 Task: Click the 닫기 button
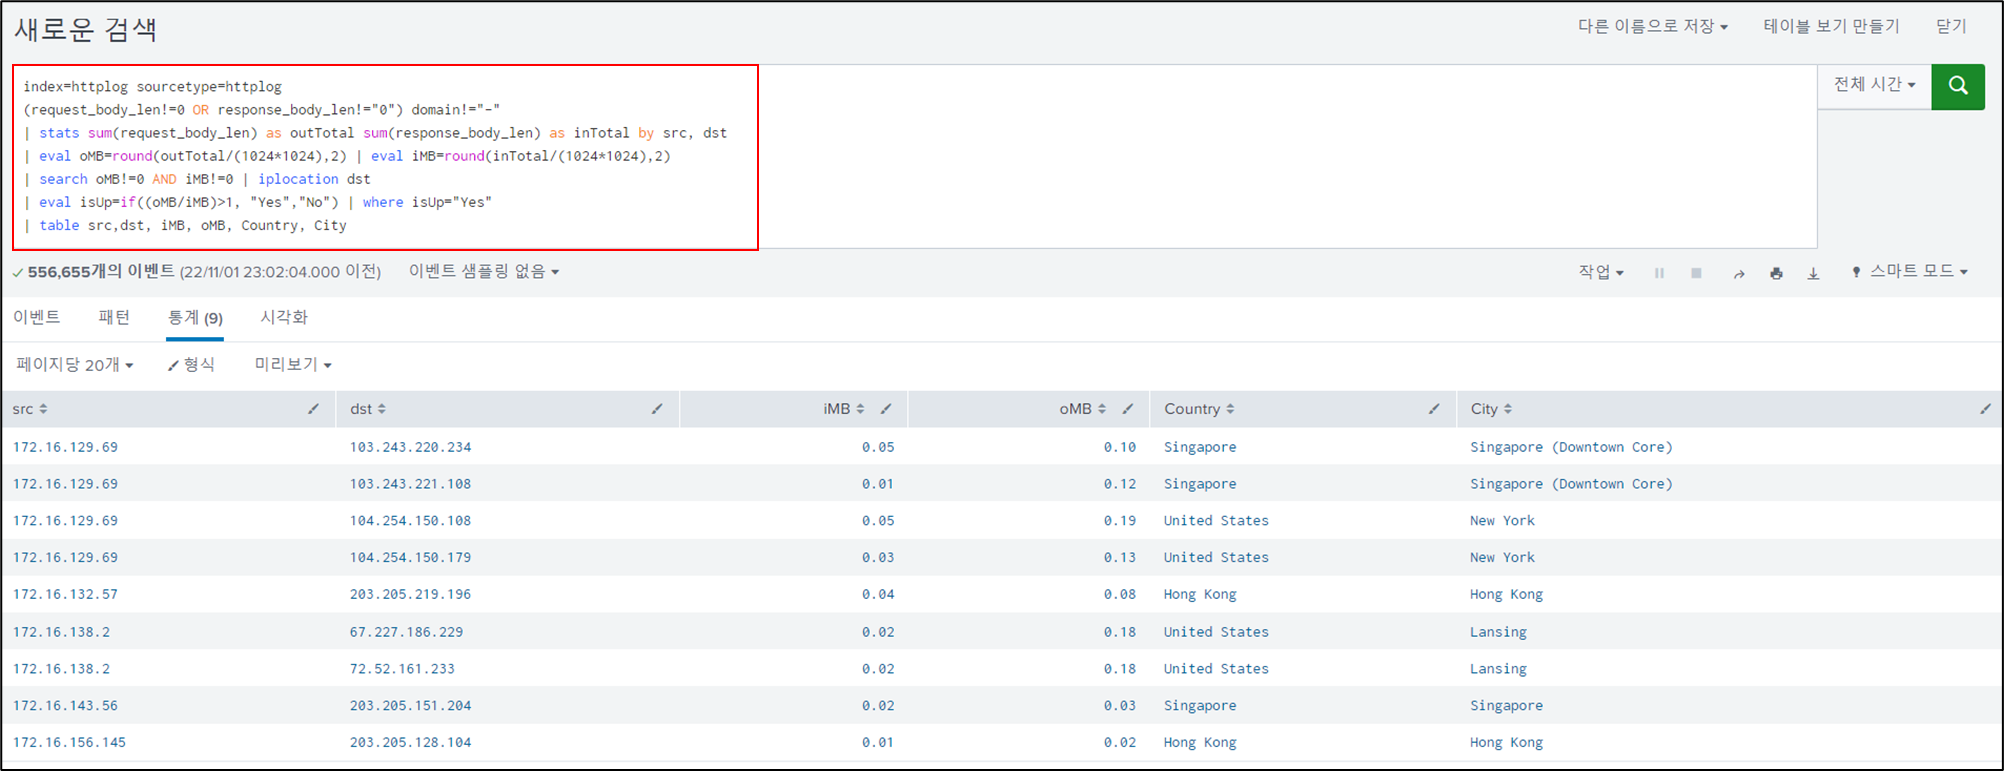point(1951,27)
